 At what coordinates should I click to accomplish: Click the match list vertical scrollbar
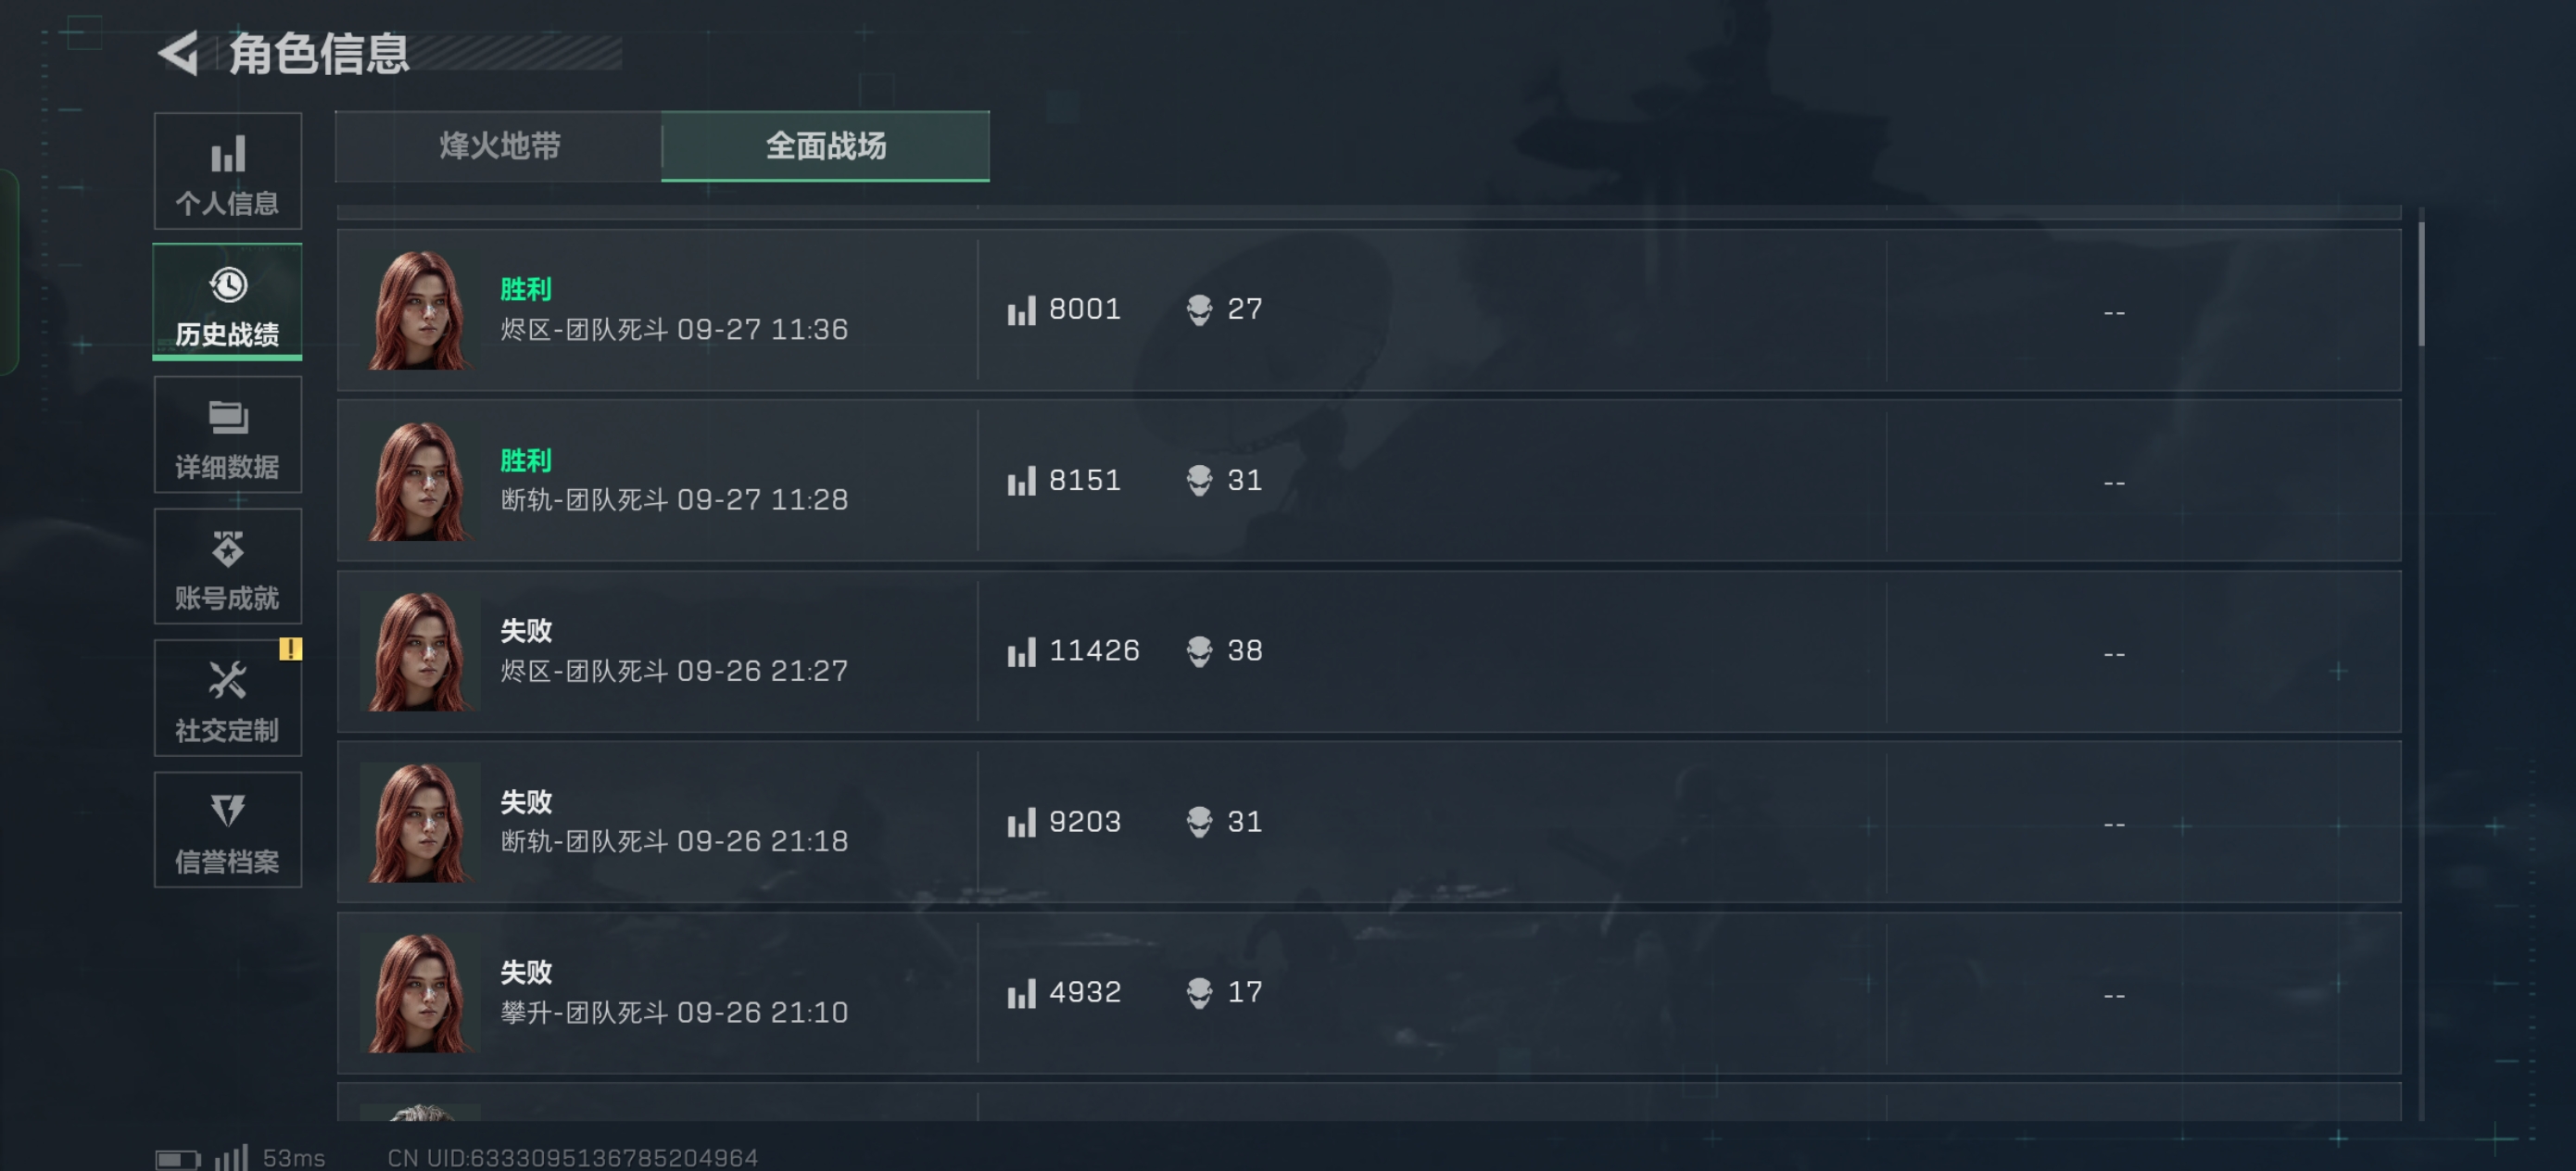[x=2420, y=284]
